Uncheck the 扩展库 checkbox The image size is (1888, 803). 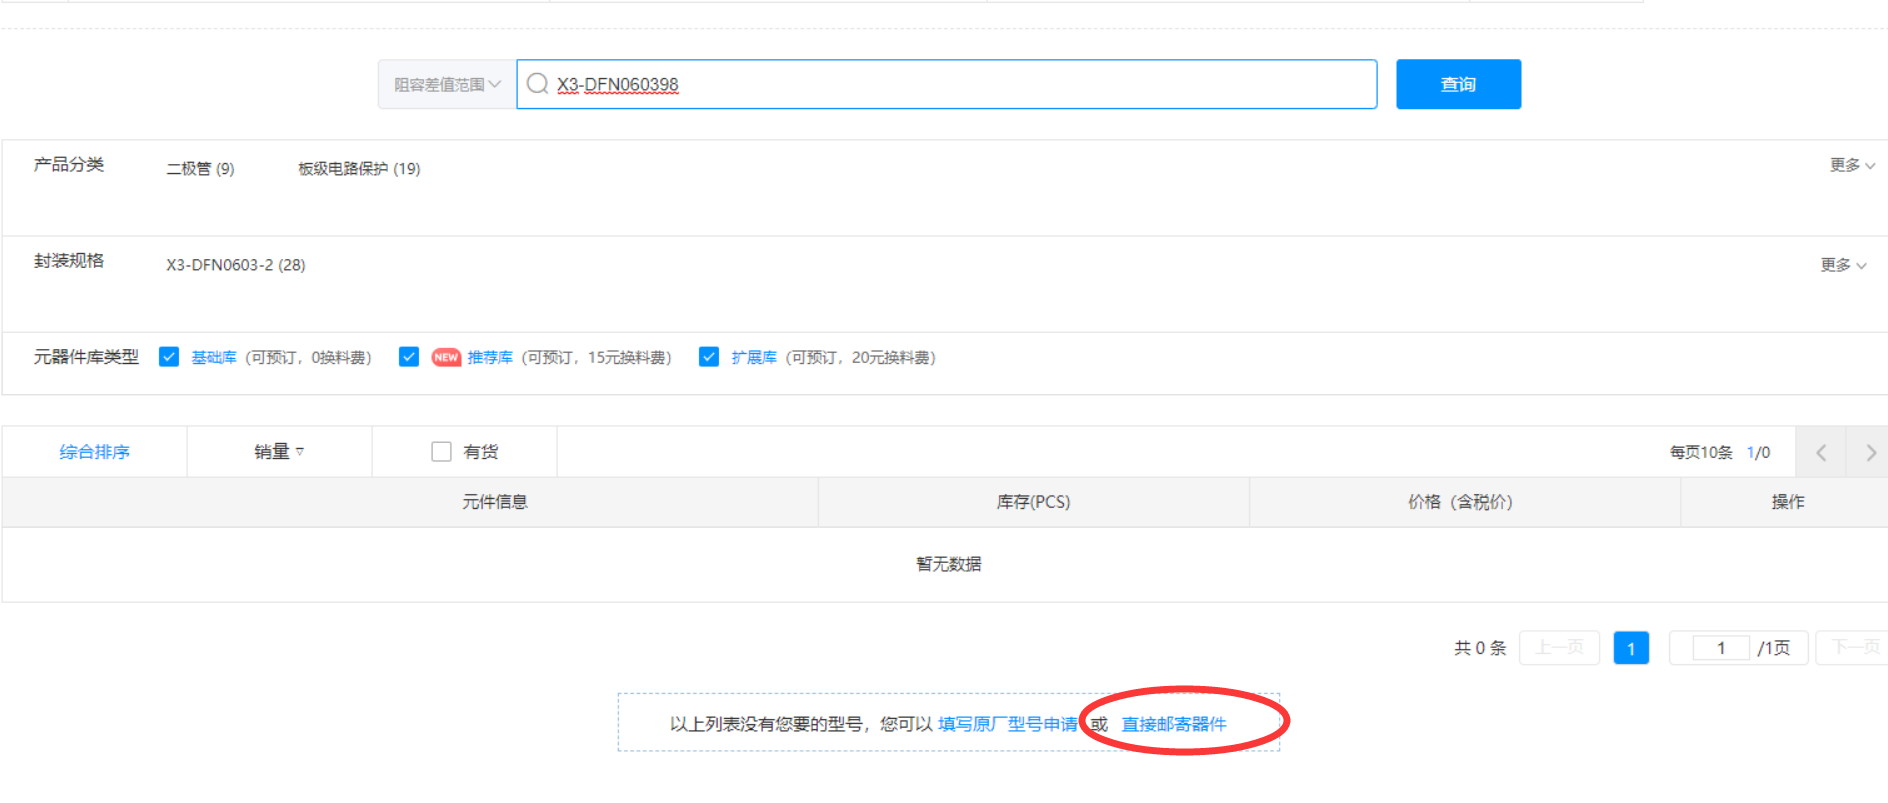[x=709, y=357]
